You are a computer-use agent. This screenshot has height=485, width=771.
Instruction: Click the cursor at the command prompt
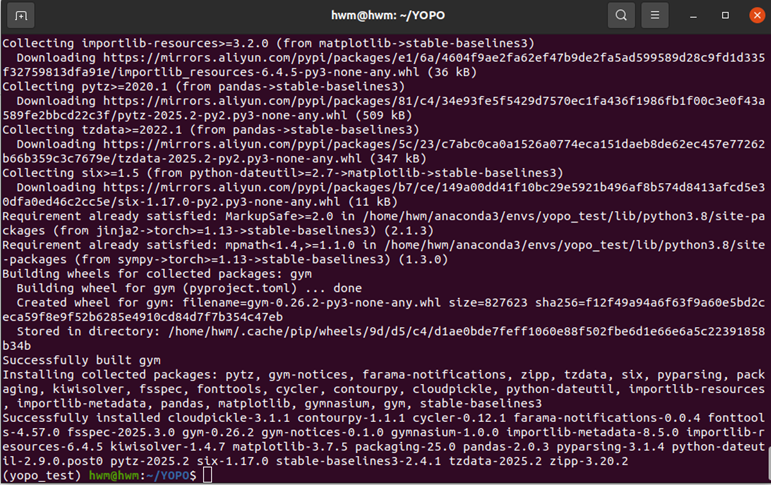(x=207, y=476)
